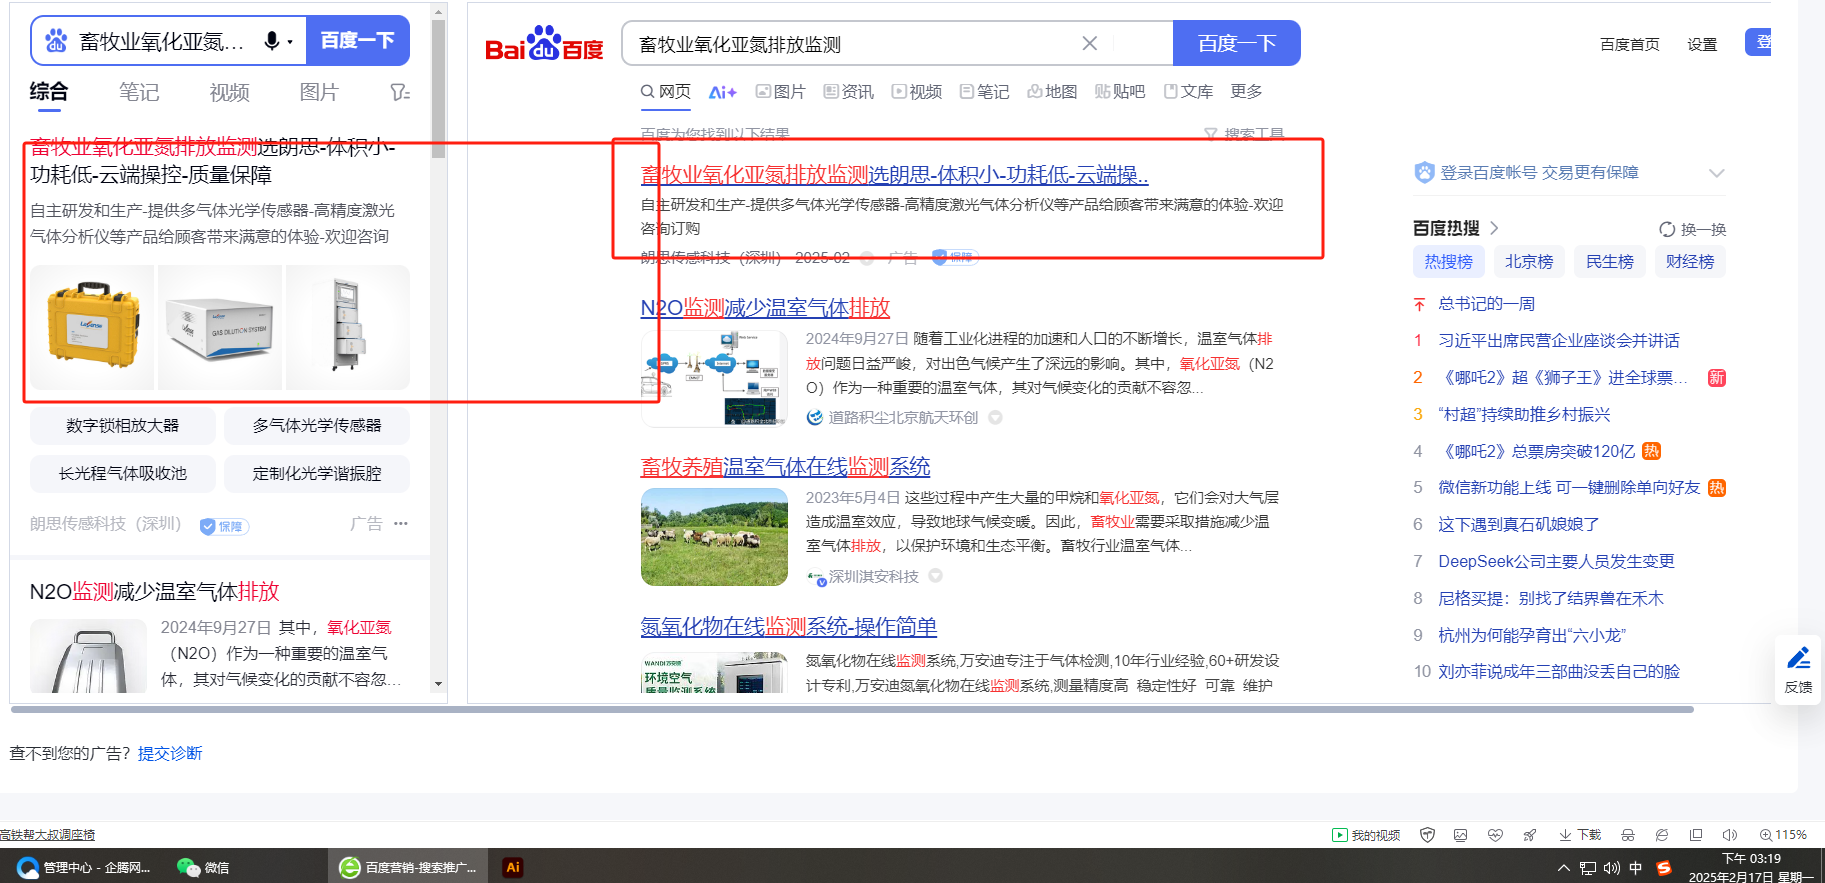The width and height of the screenshot is (1825, 883).
Task: Open 管理中心 taskbar app
Action: pyautogui.click(x=84, y=867)
